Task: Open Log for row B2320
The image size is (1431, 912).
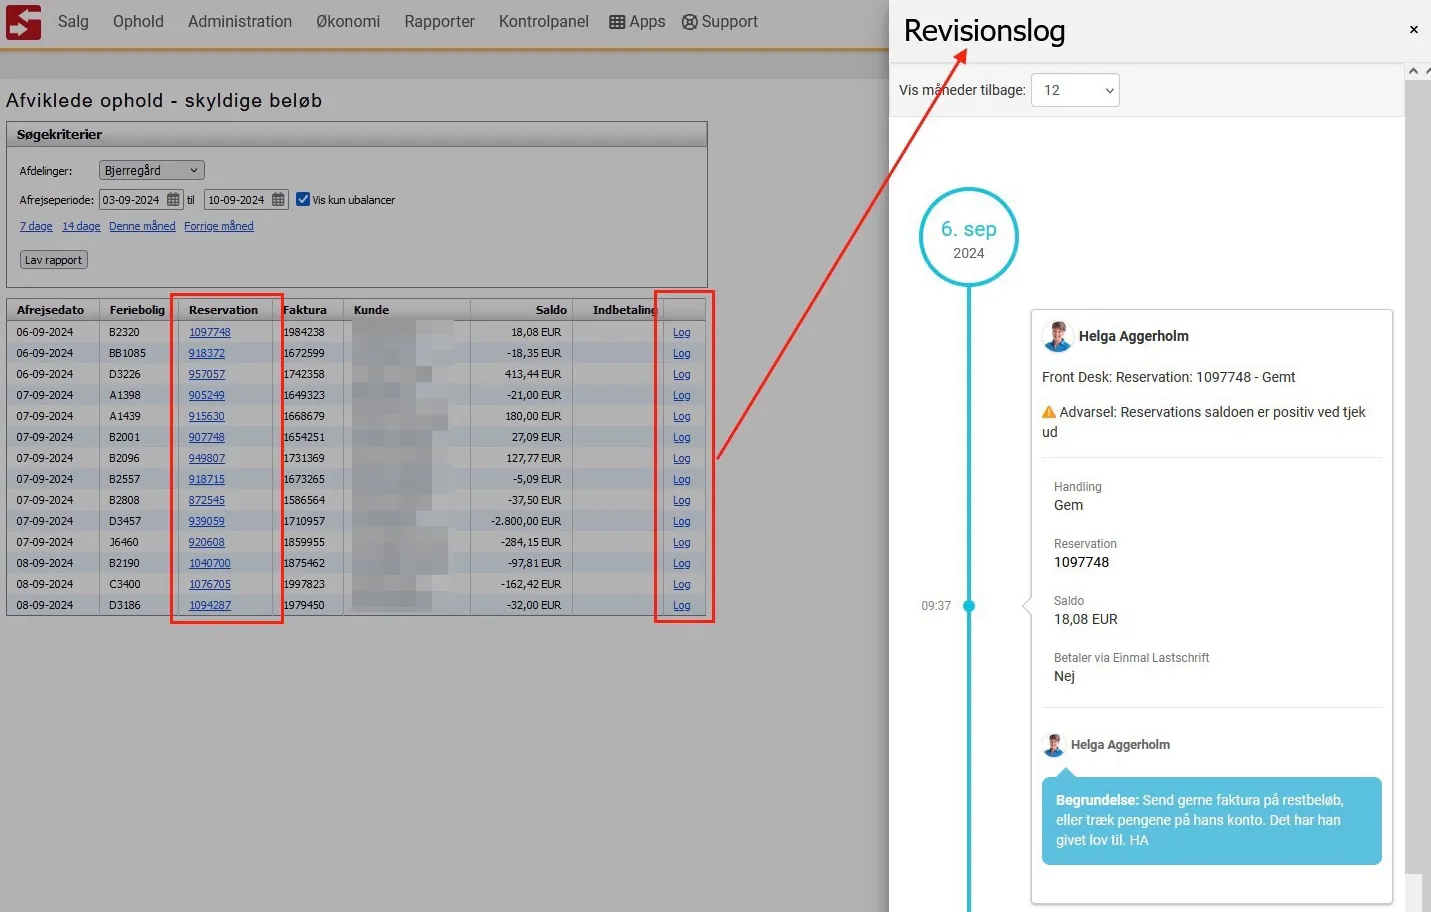Action: tap(682, 333)
